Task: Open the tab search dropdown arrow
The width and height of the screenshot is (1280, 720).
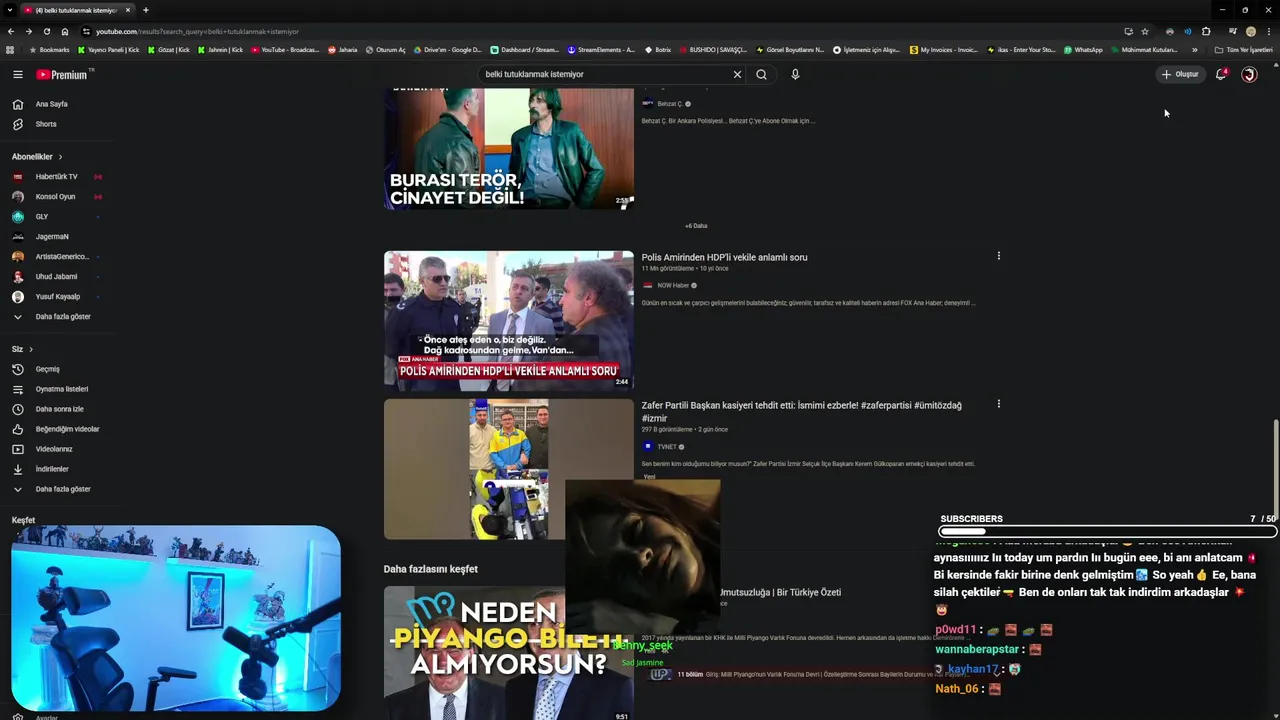Action: coord(10,10)
